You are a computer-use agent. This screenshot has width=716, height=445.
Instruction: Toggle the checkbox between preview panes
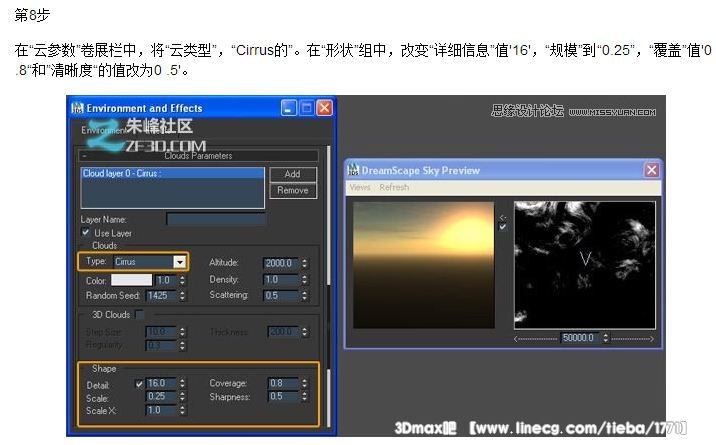(x=503, y=227)
